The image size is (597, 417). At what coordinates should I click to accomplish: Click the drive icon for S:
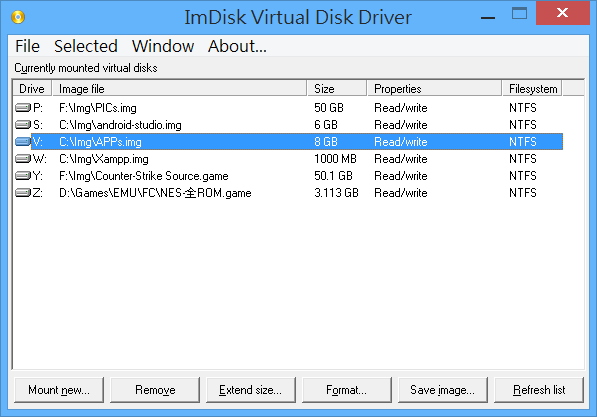pos(23,125)
